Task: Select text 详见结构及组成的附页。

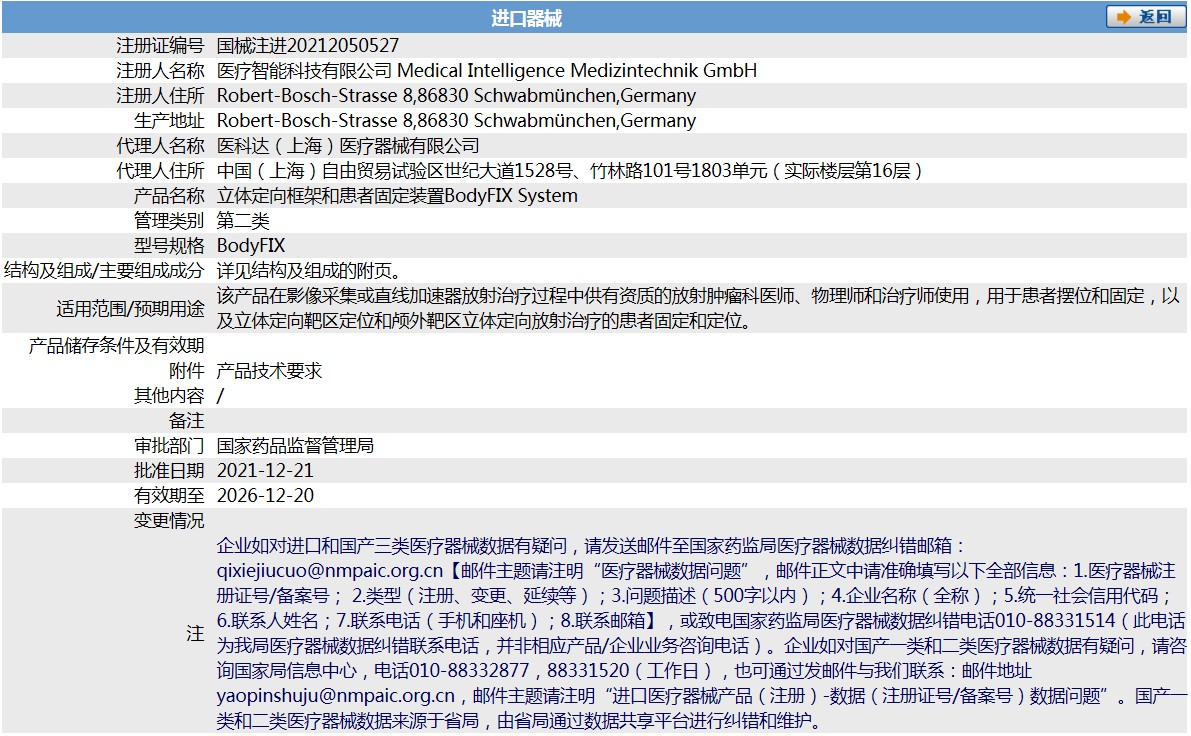Action: click(312, 271)
